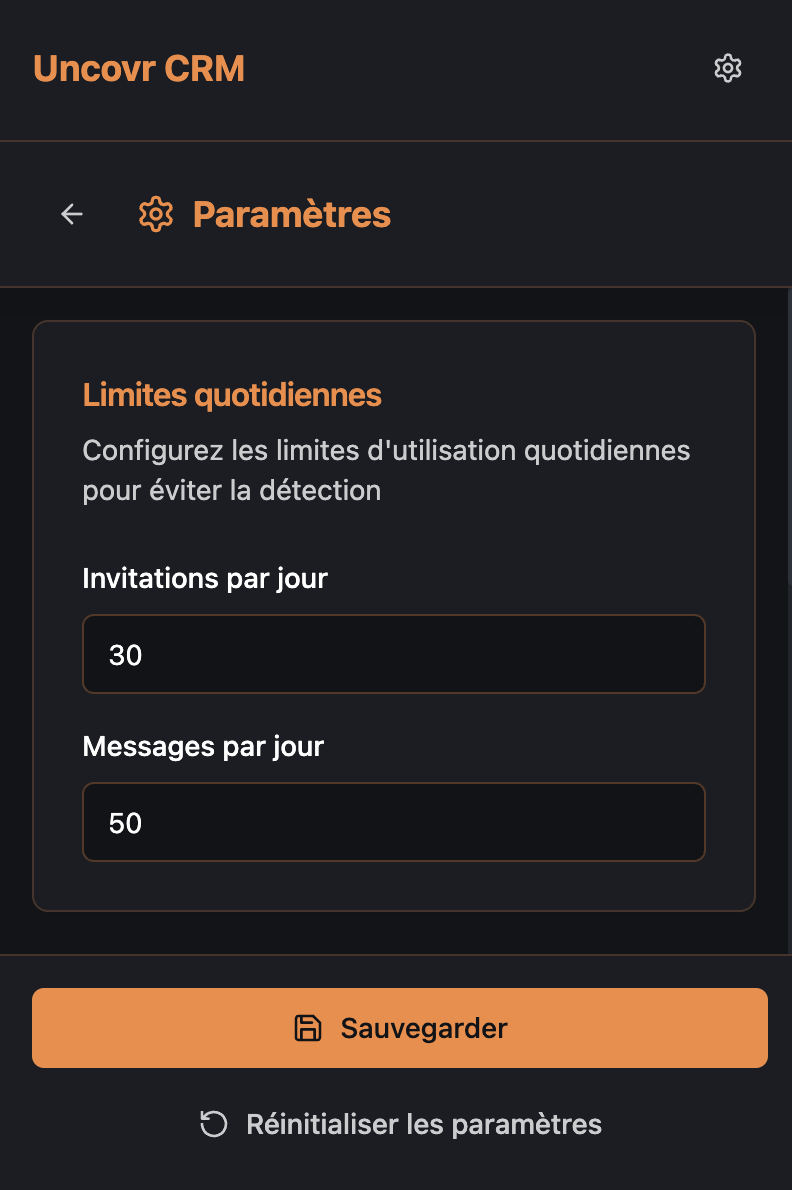Click the Paramètres page heading
The height and width of the screenshot is (1190, 792).
291,214
